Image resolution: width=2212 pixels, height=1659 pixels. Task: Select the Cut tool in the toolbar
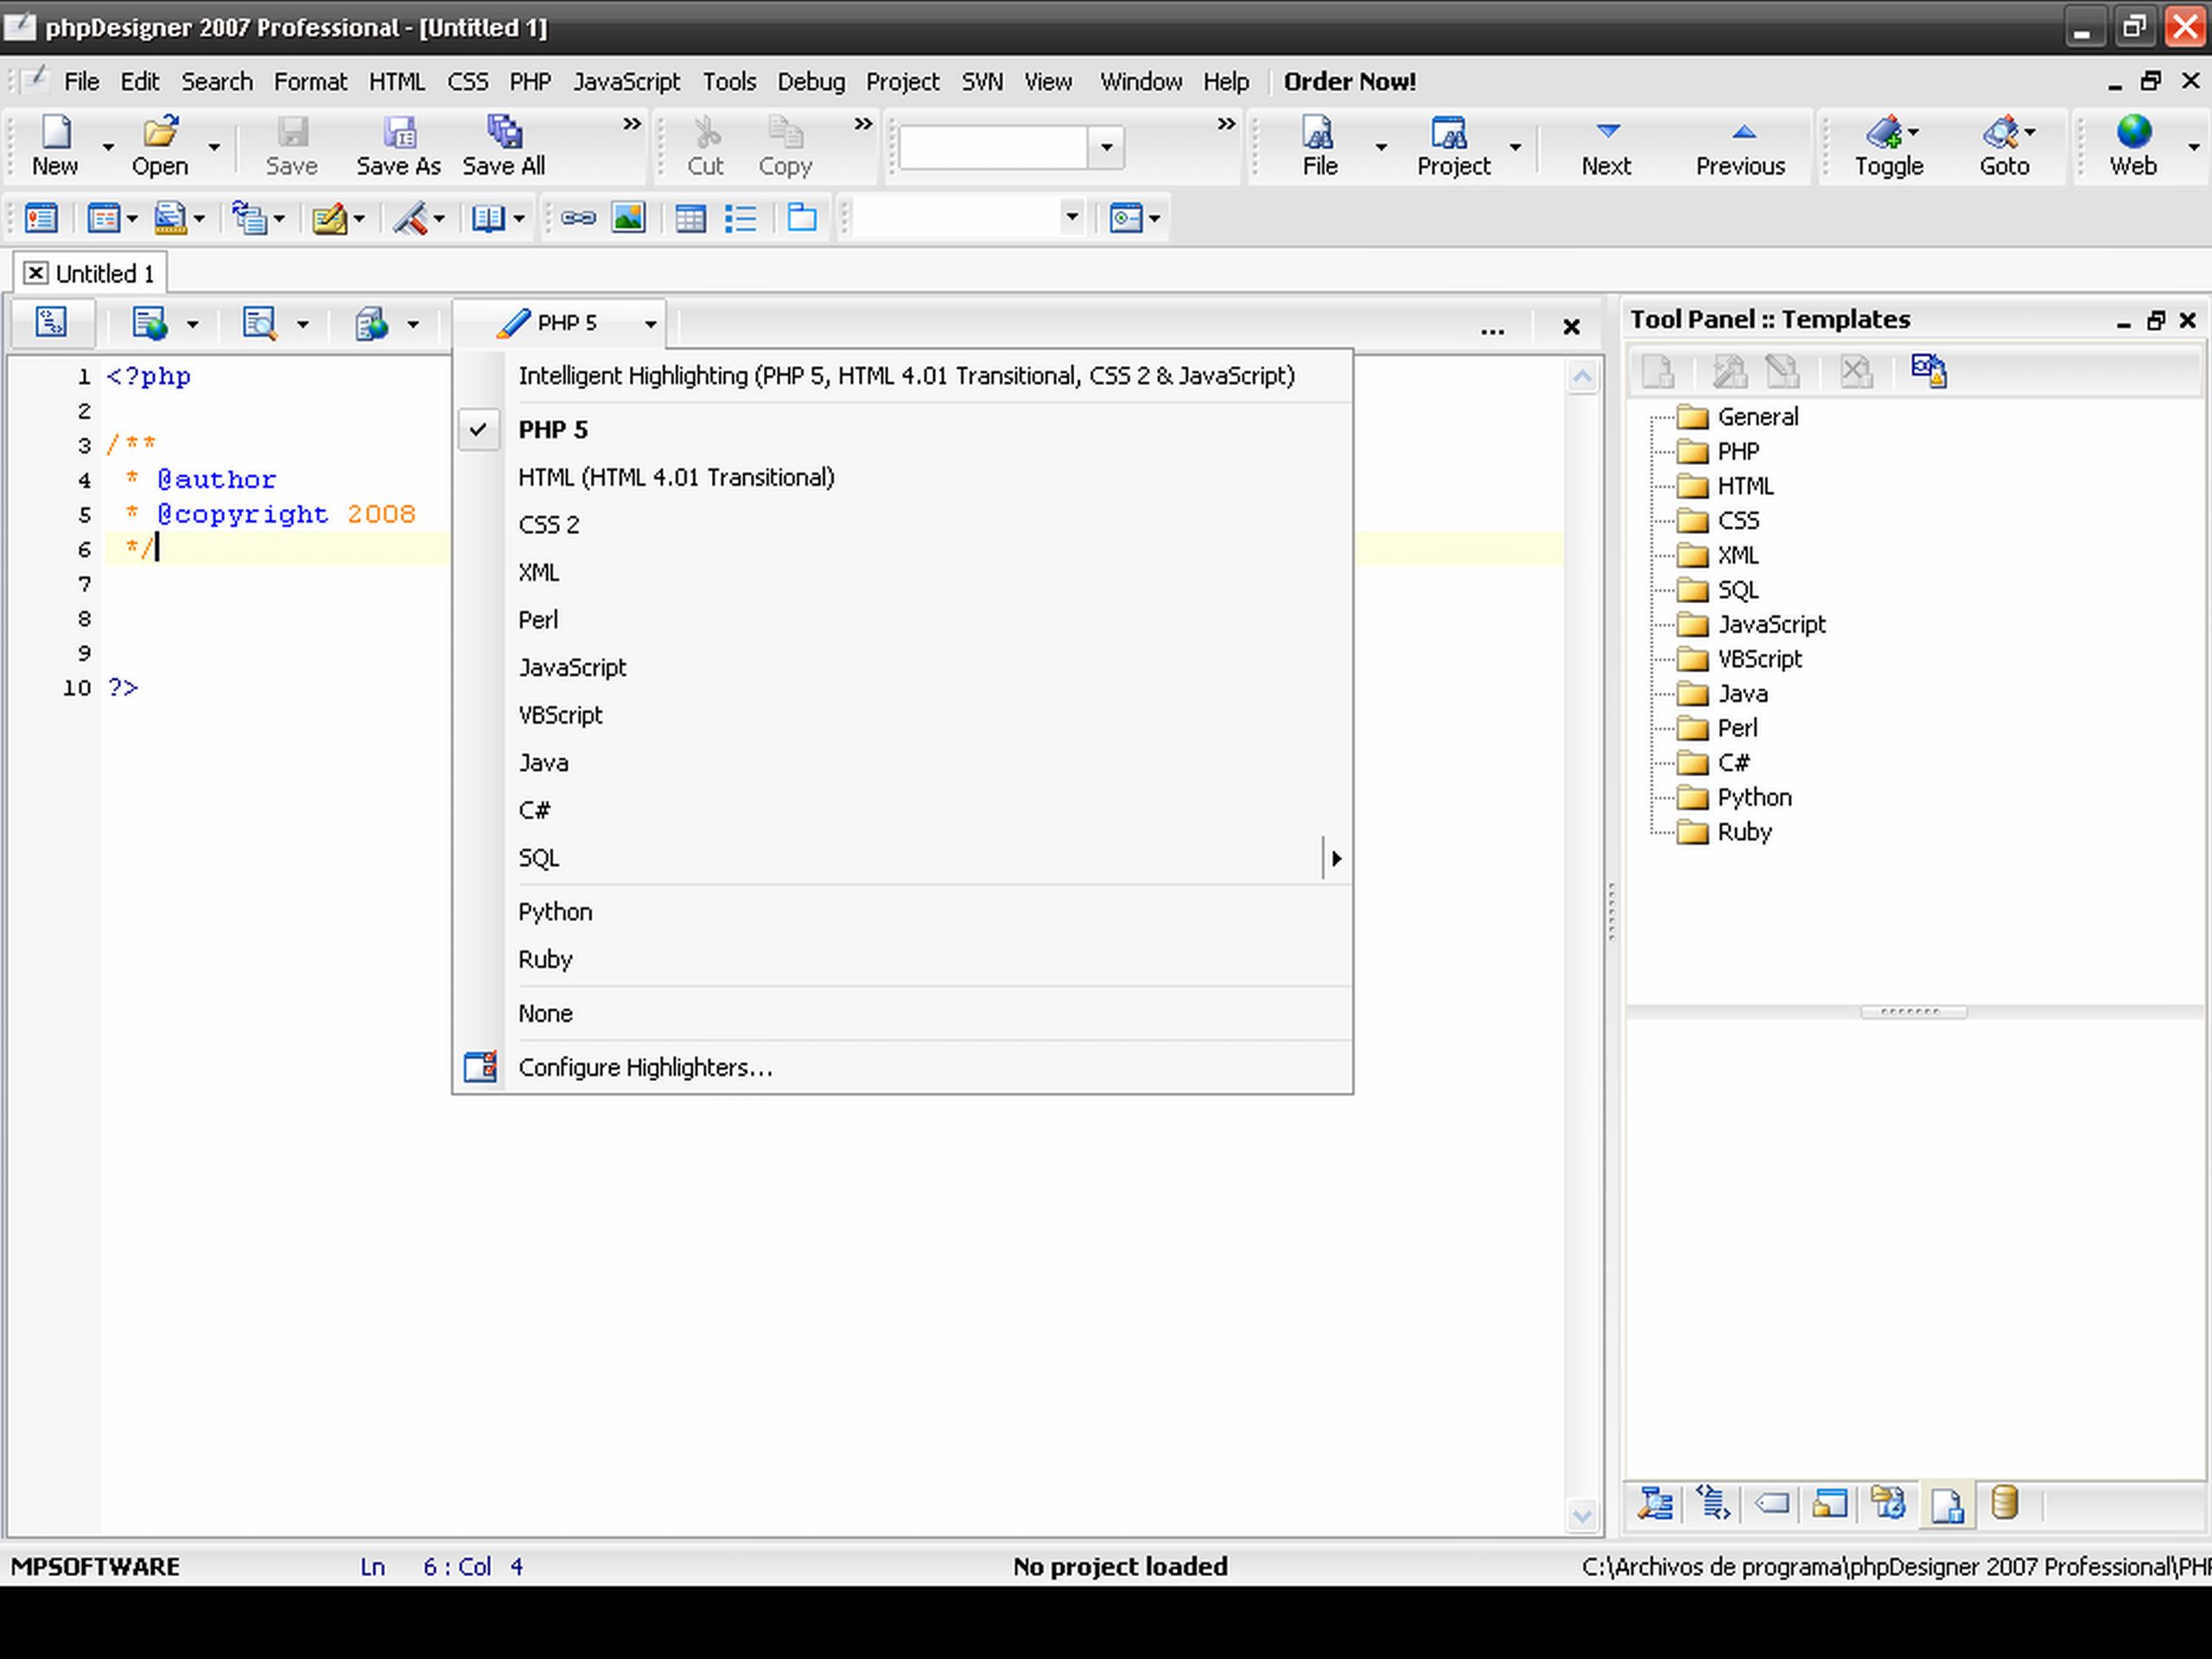click(x=706, y=145)
